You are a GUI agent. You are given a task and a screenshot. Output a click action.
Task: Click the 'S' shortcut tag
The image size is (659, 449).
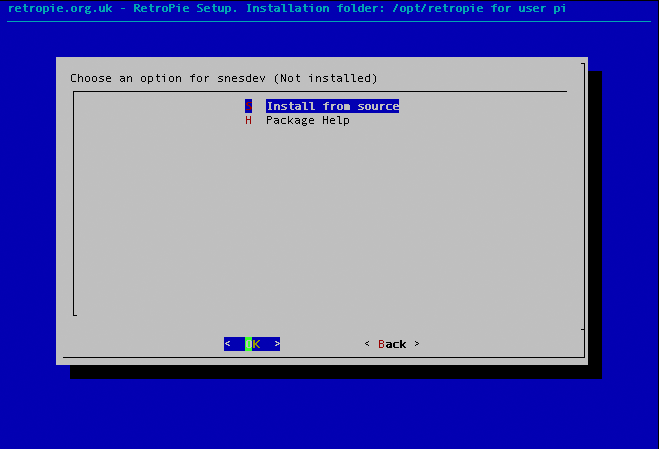[x=248, y=106]
